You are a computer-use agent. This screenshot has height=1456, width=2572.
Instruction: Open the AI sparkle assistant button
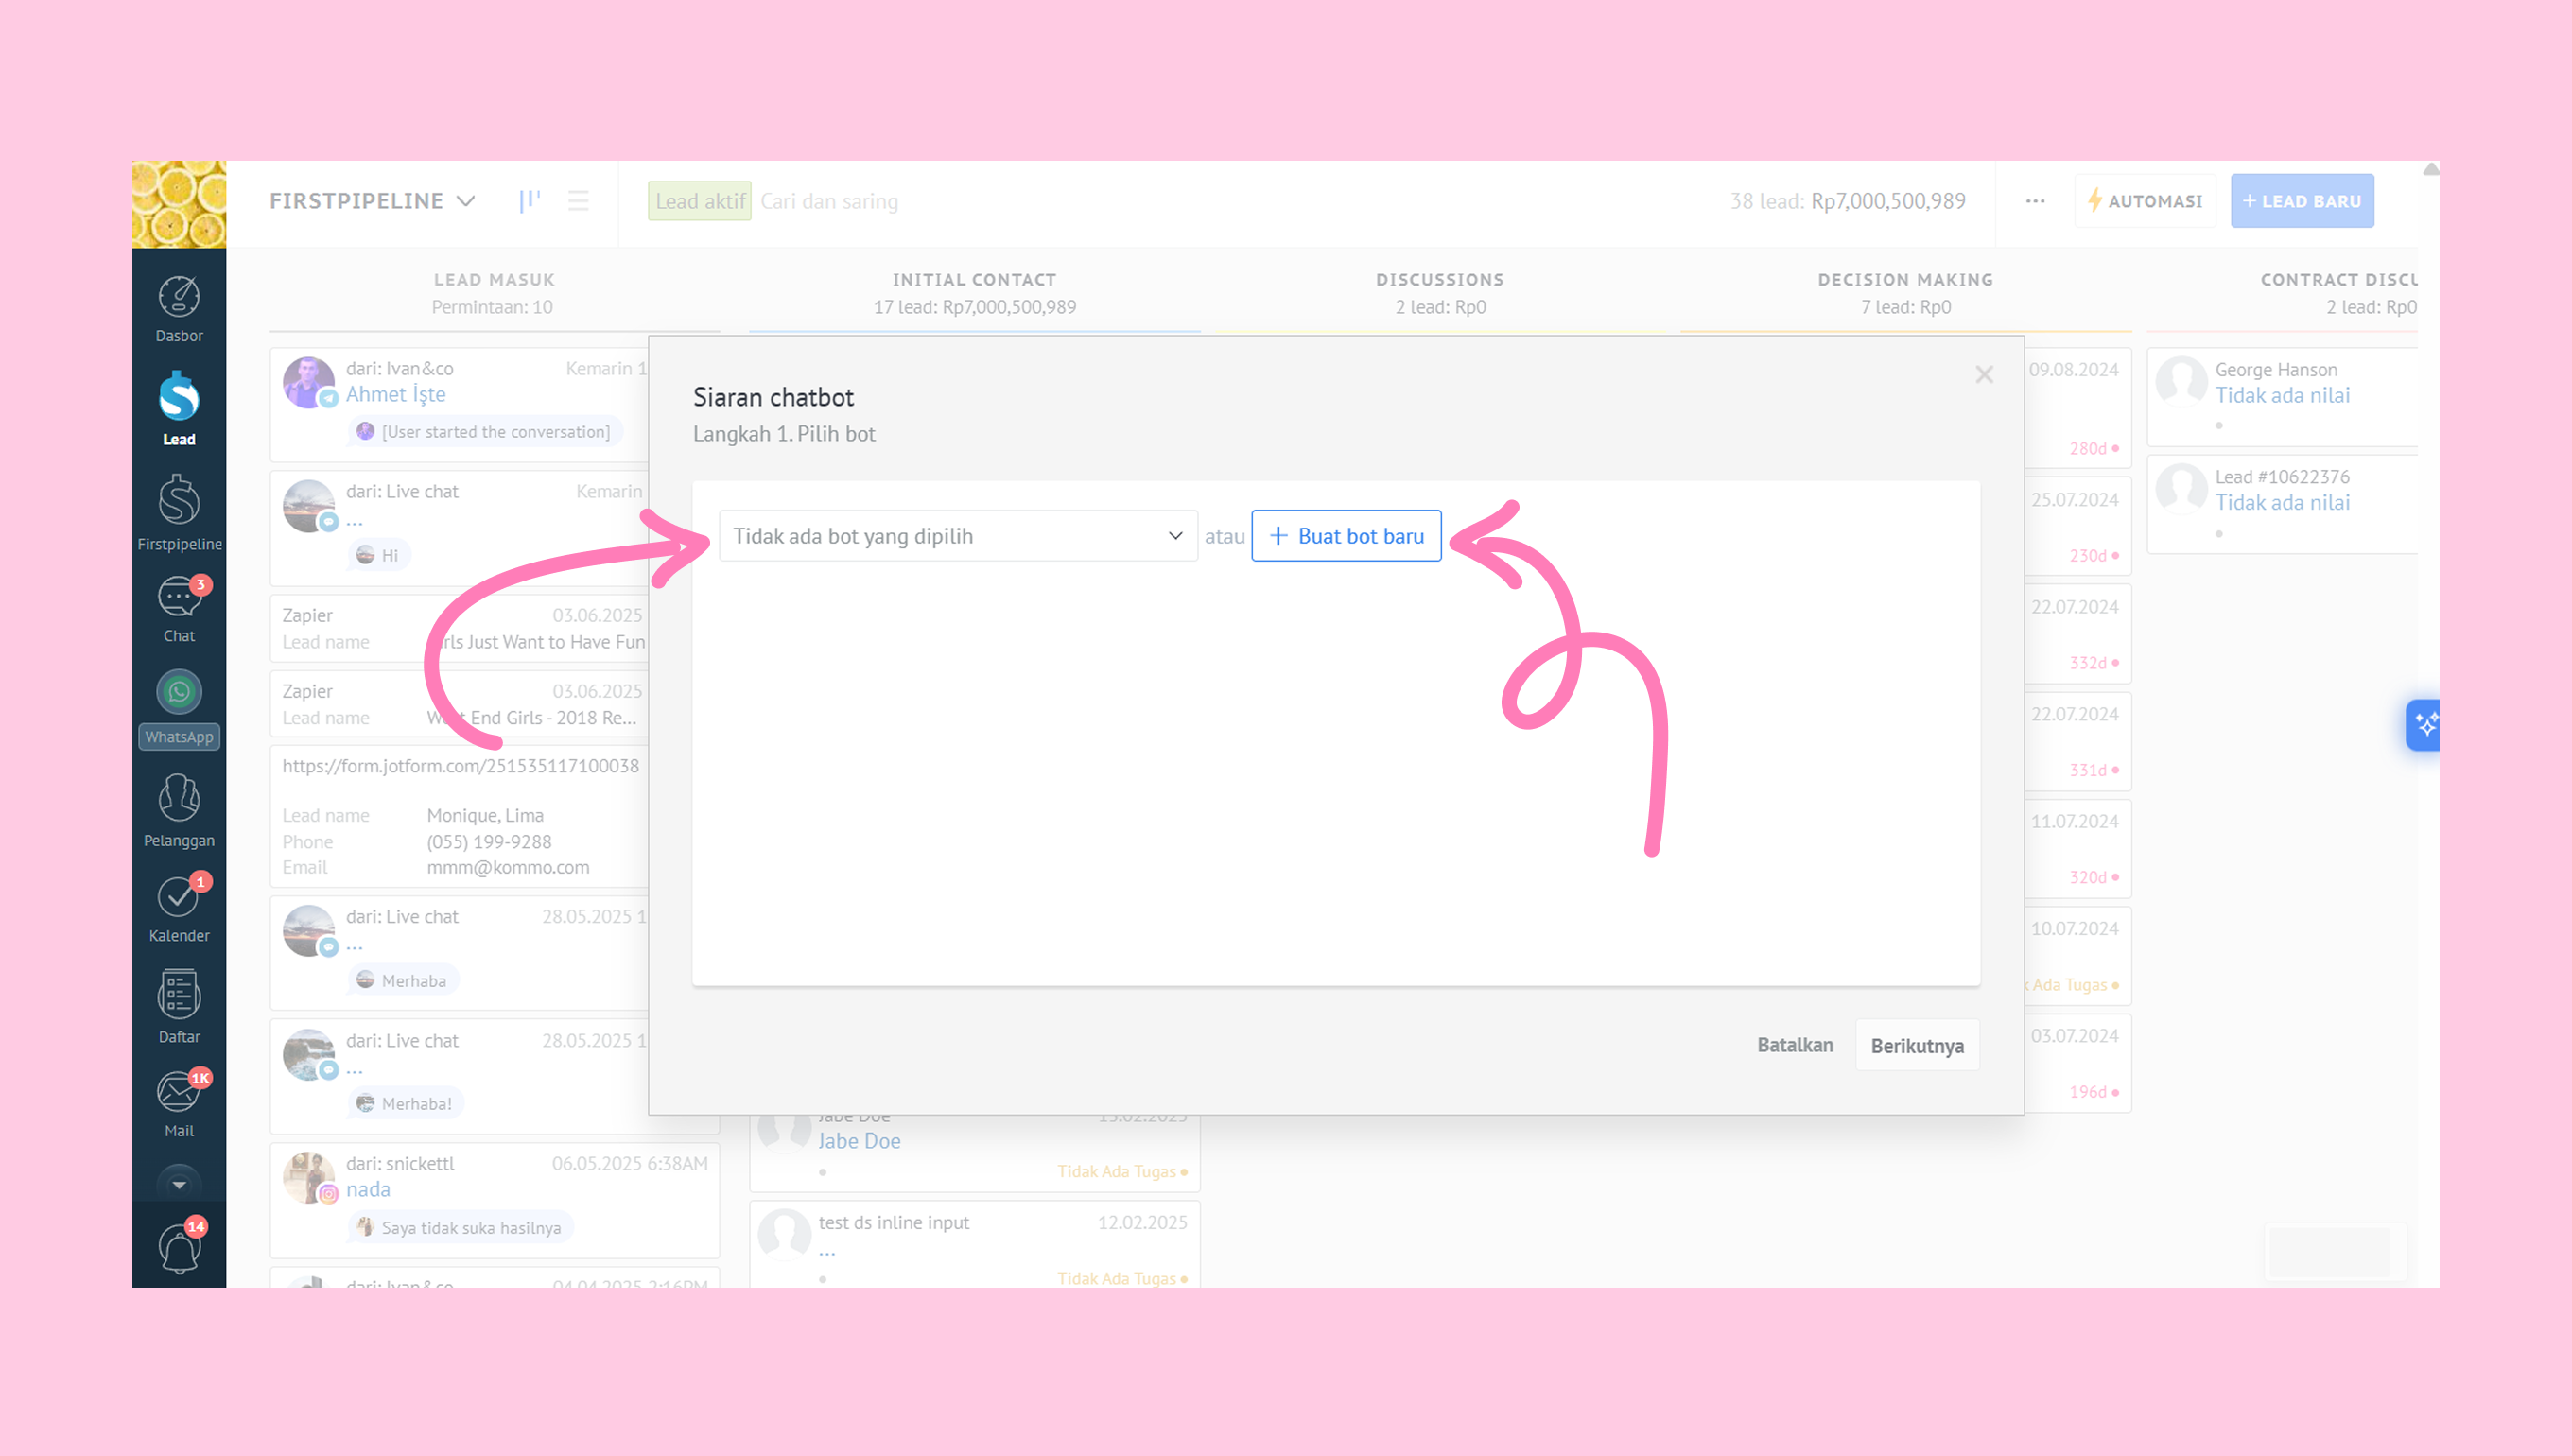pyautogui.click(x=2424, y=725)
